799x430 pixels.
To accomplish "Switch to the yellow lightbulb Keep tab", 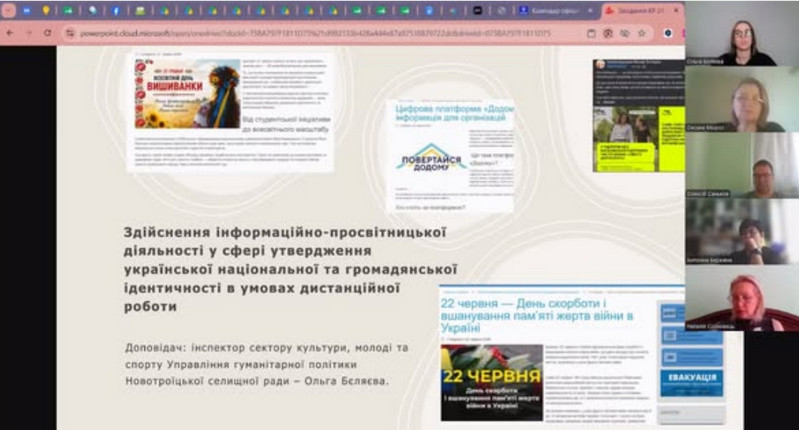I will (x=46, y=10).
